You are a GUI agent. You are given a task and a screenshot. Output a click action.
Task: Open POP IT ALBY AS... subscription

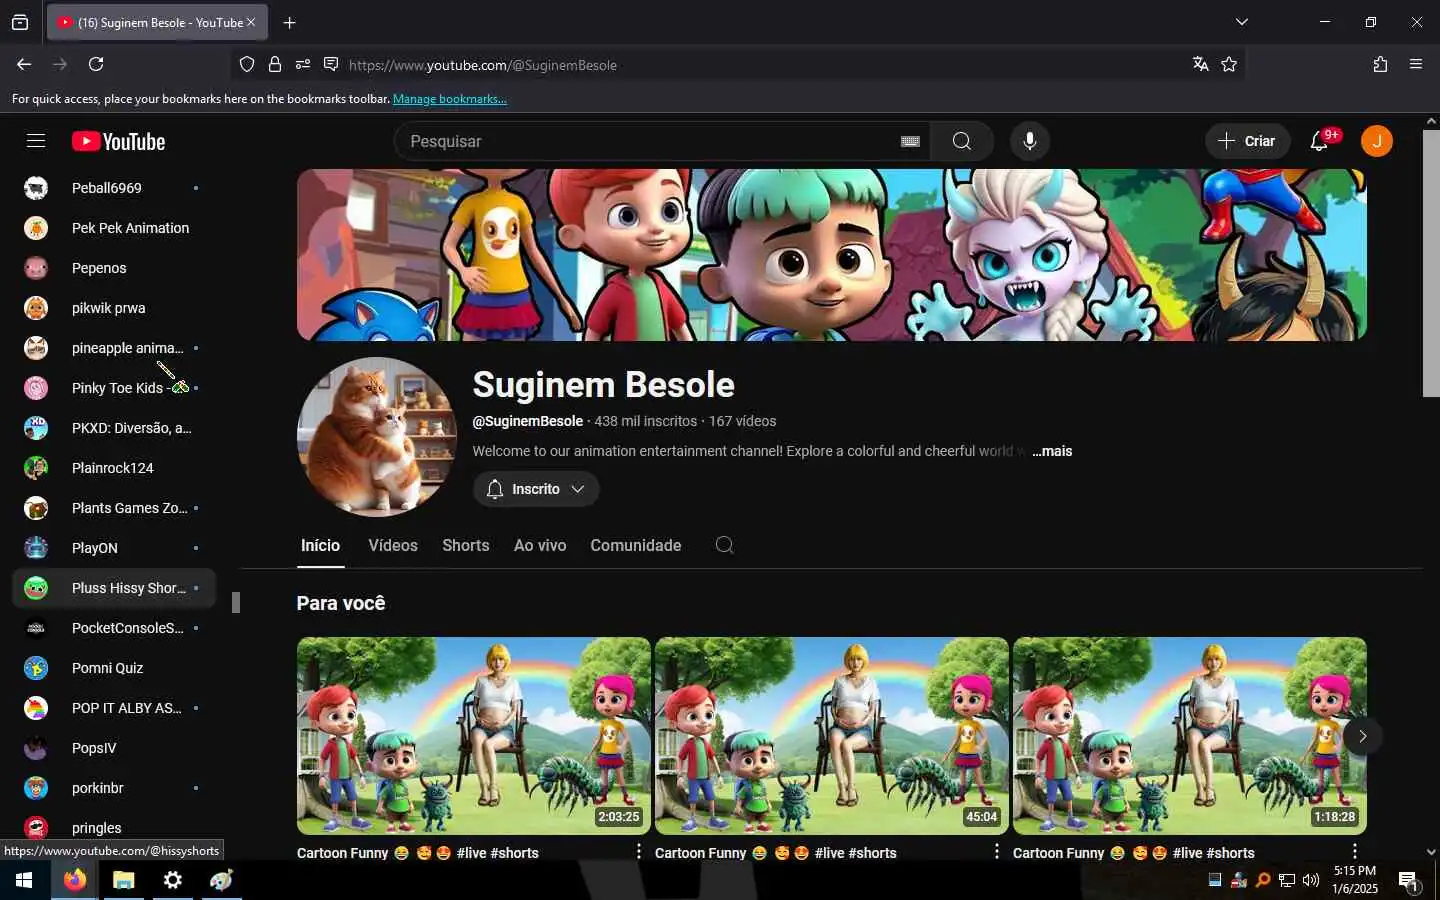(x=114, y=708)
